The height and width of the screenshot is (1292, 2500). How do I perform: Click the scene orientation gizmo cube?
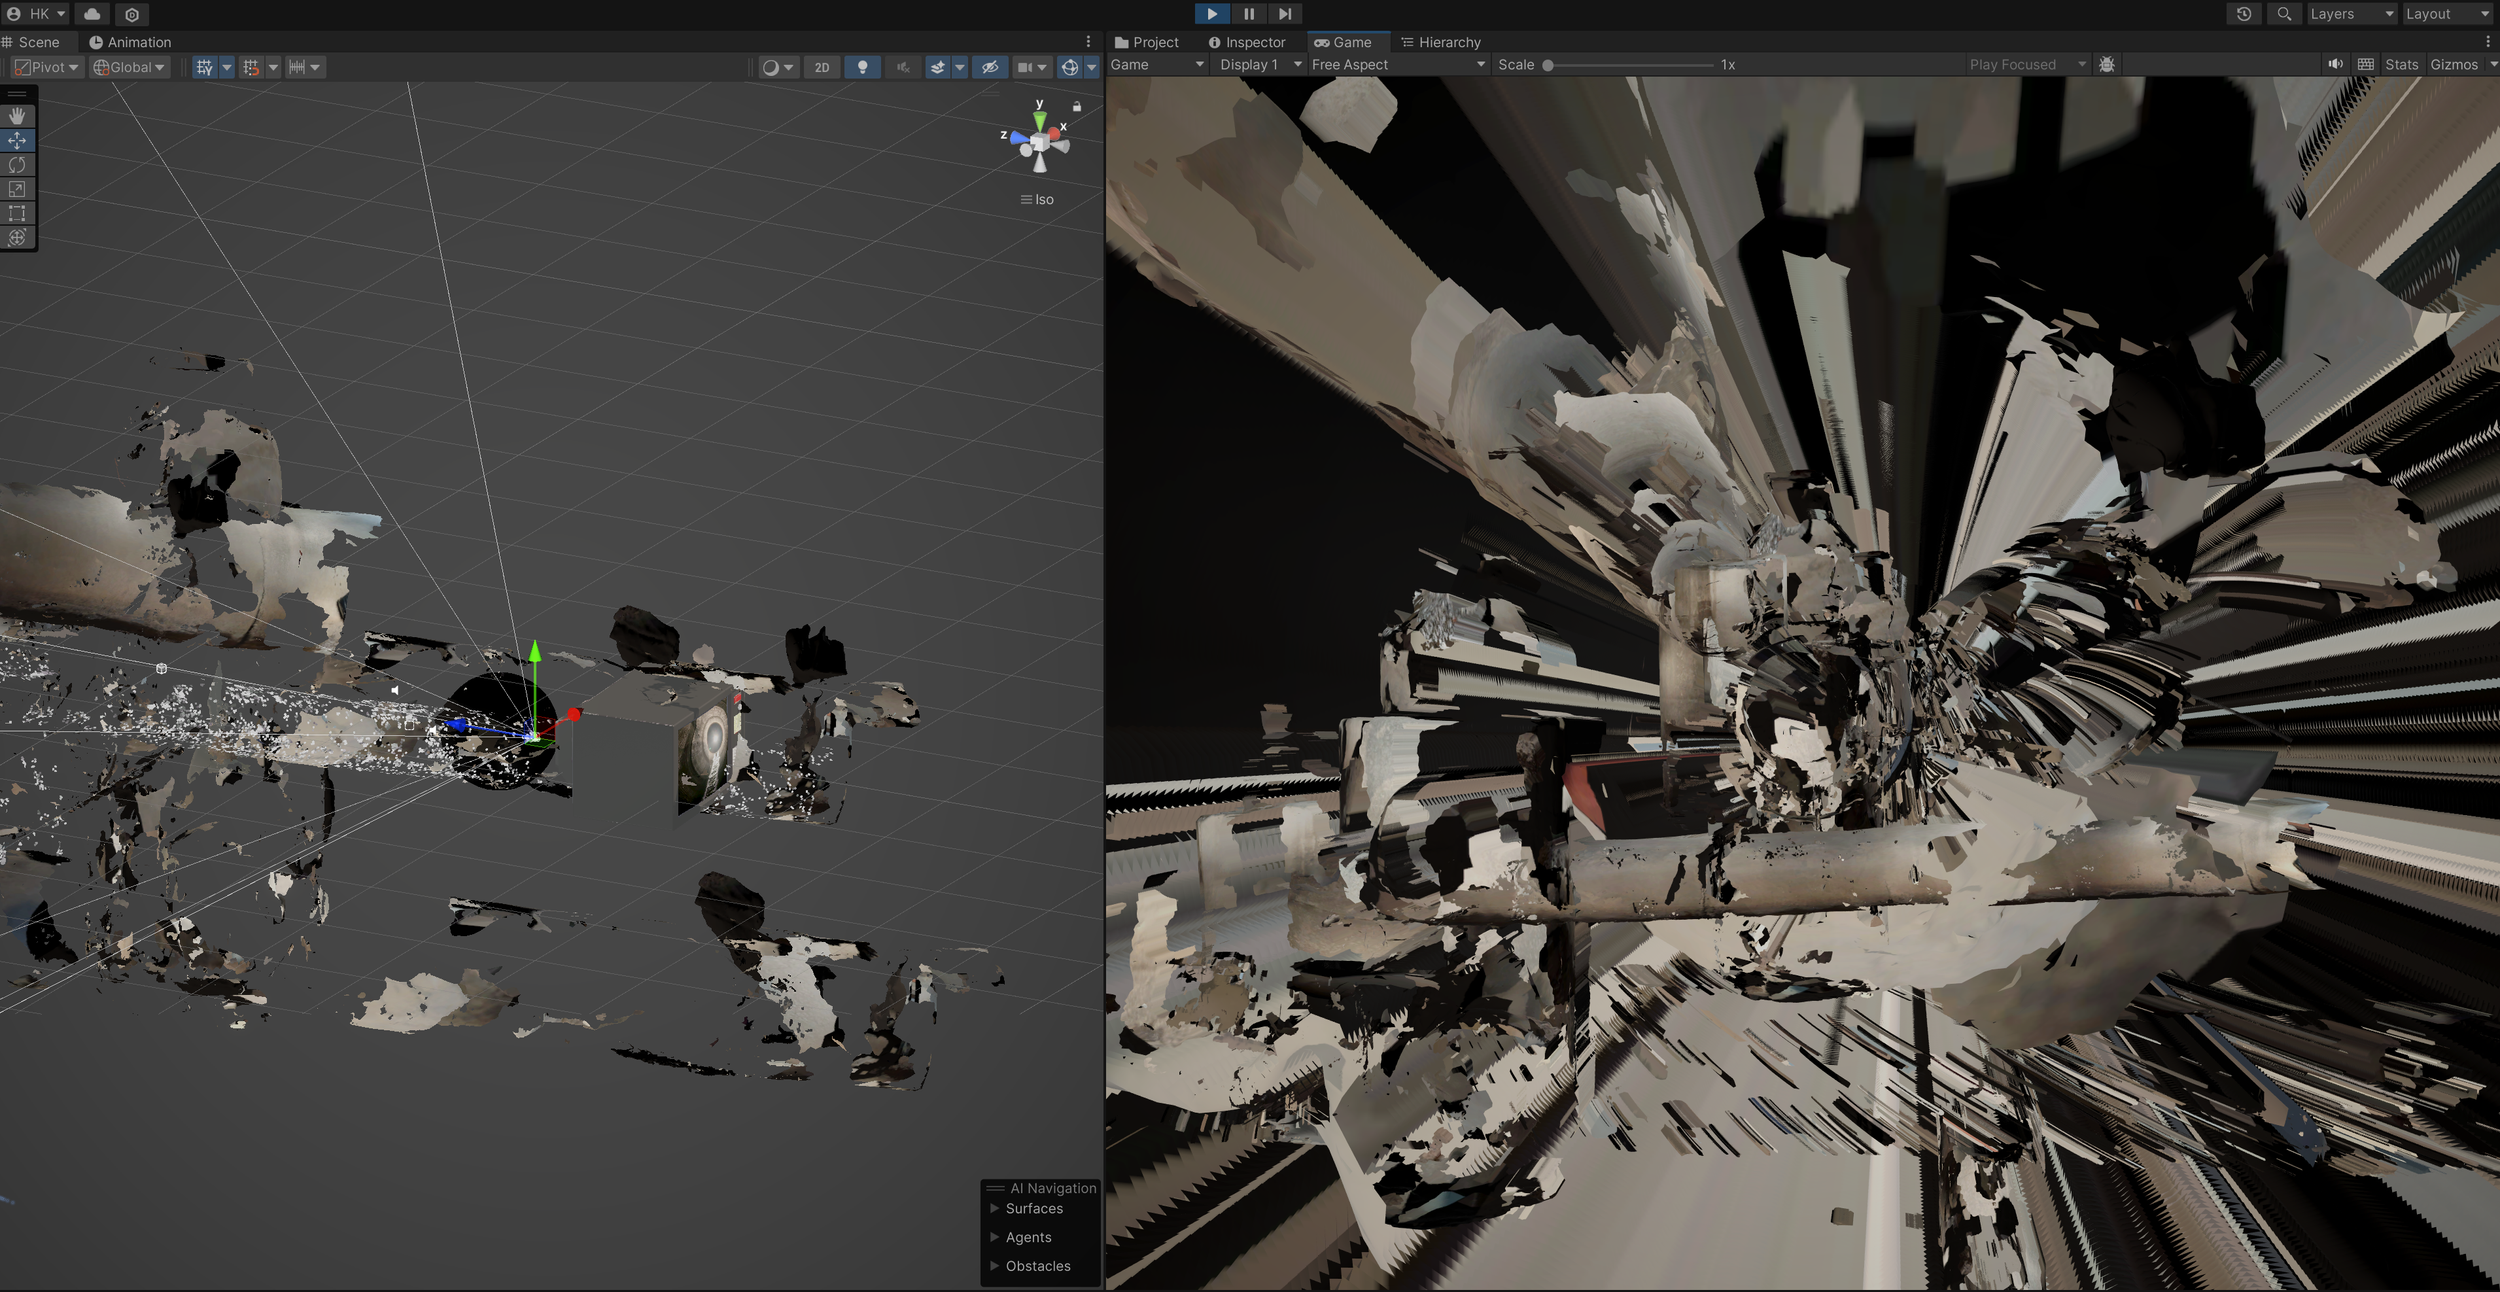1040,144
